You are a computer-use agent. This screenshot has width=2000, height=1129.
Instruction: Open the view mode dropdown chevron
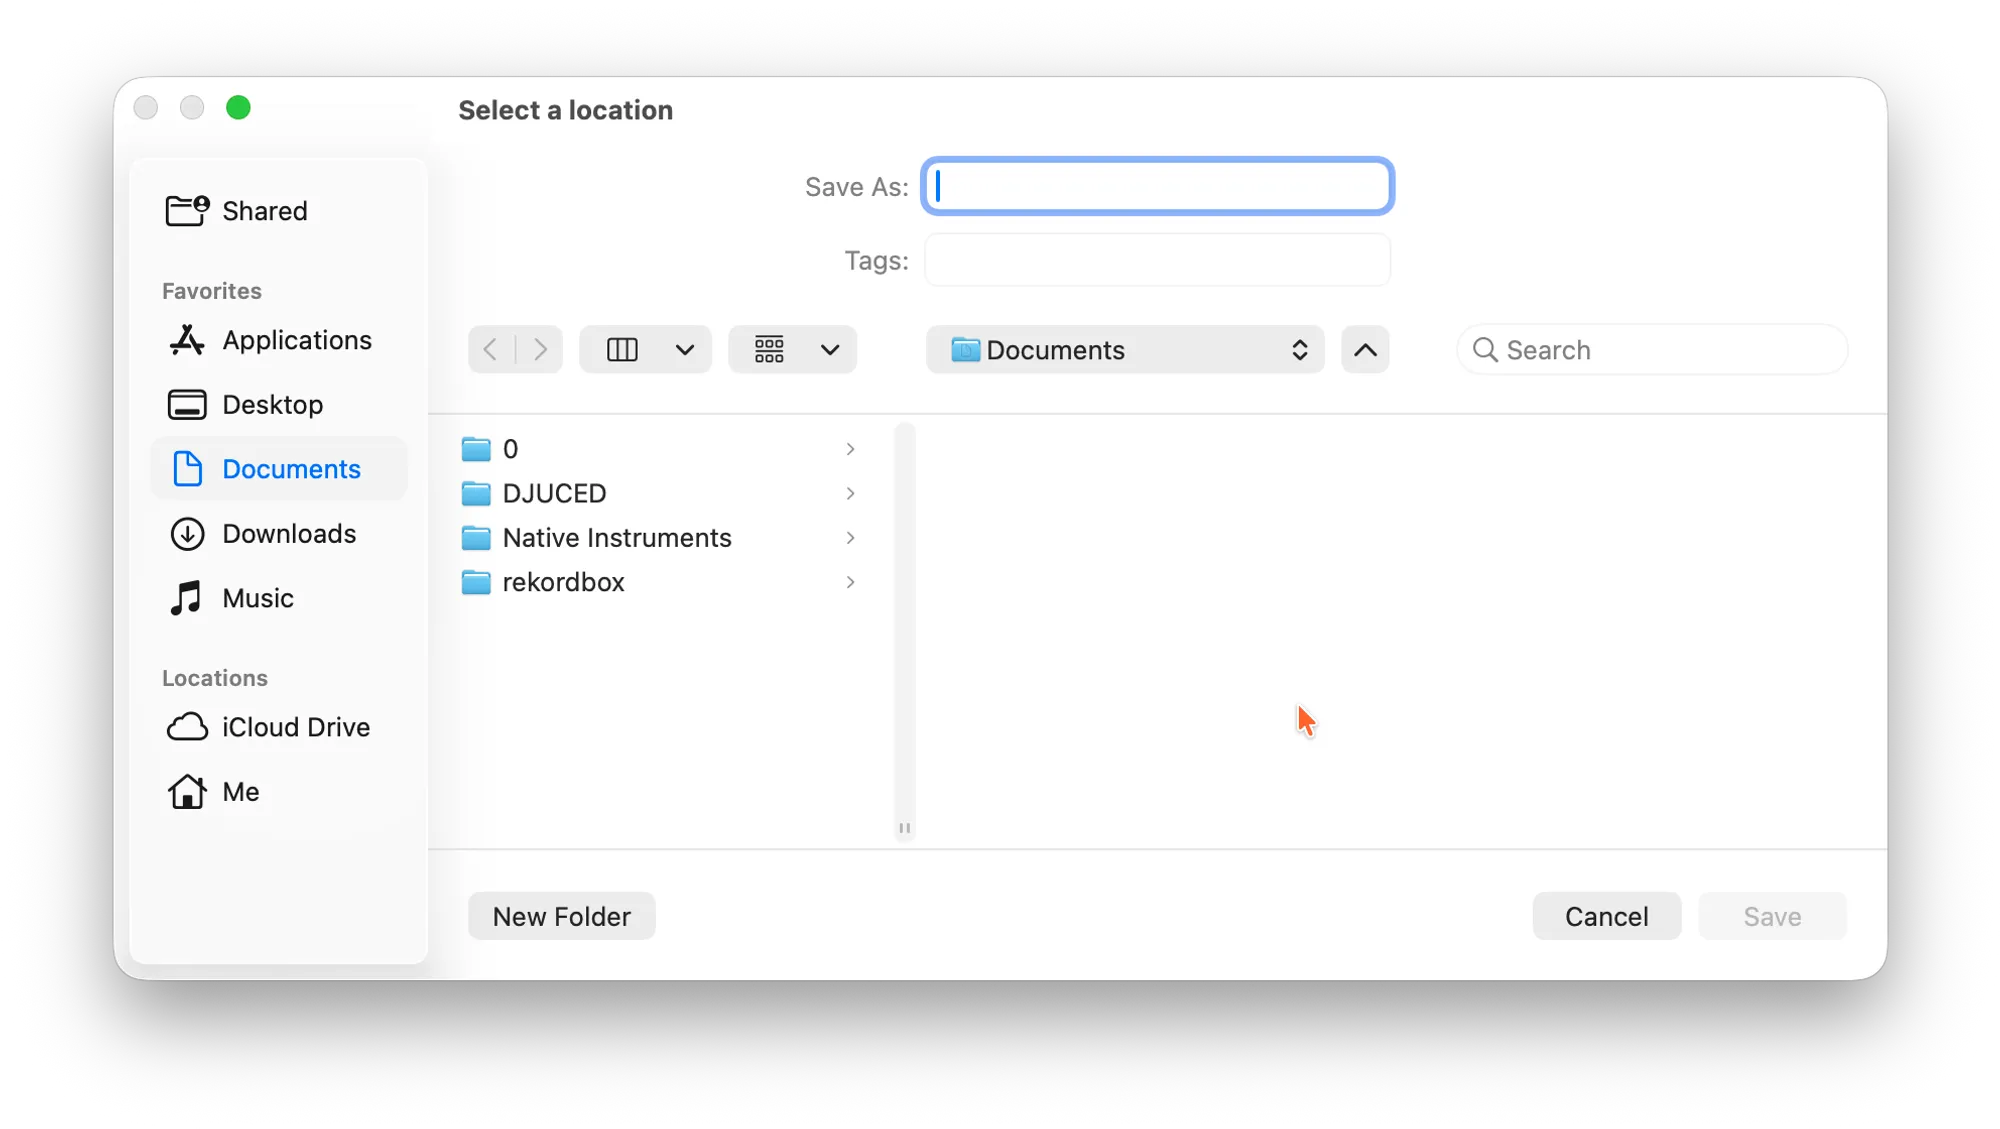(685, 350)
